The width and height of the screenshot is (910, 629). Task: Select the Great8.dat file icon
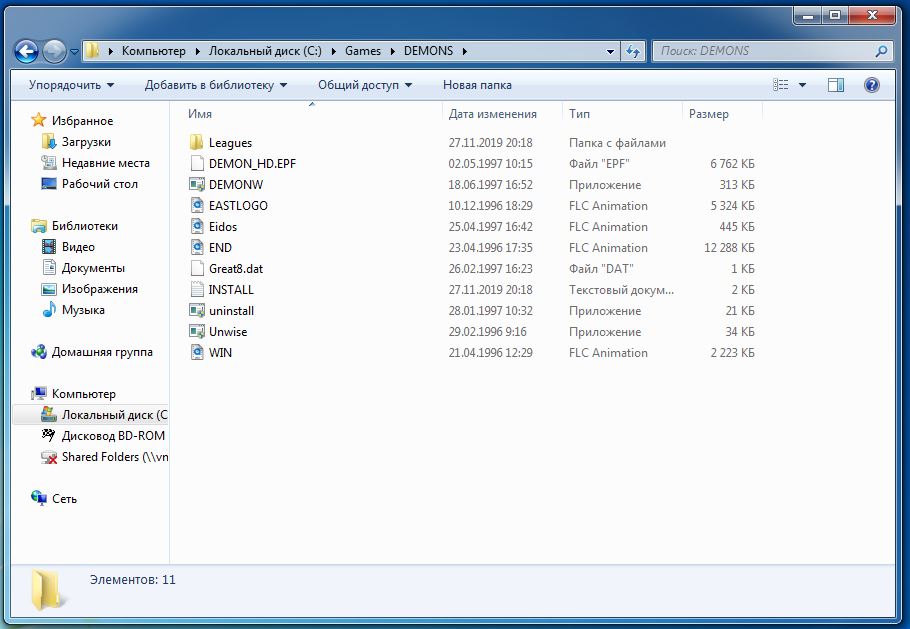pos(197,268)
